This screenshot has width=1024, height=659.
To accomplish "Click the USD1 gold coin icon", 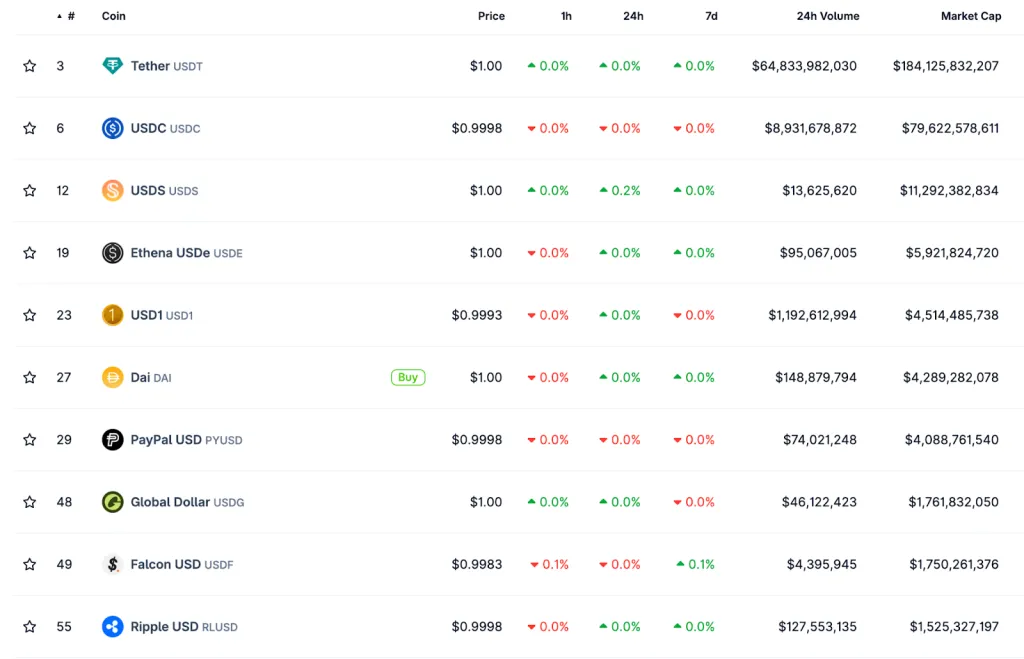I will [x=112, y=315].
